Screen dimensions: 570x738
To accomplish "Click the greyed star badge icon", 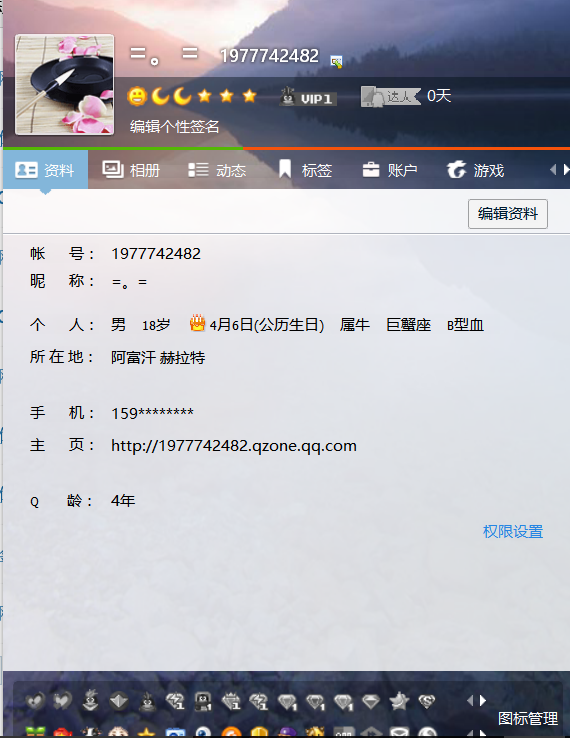I will click(x=399, y=701).
